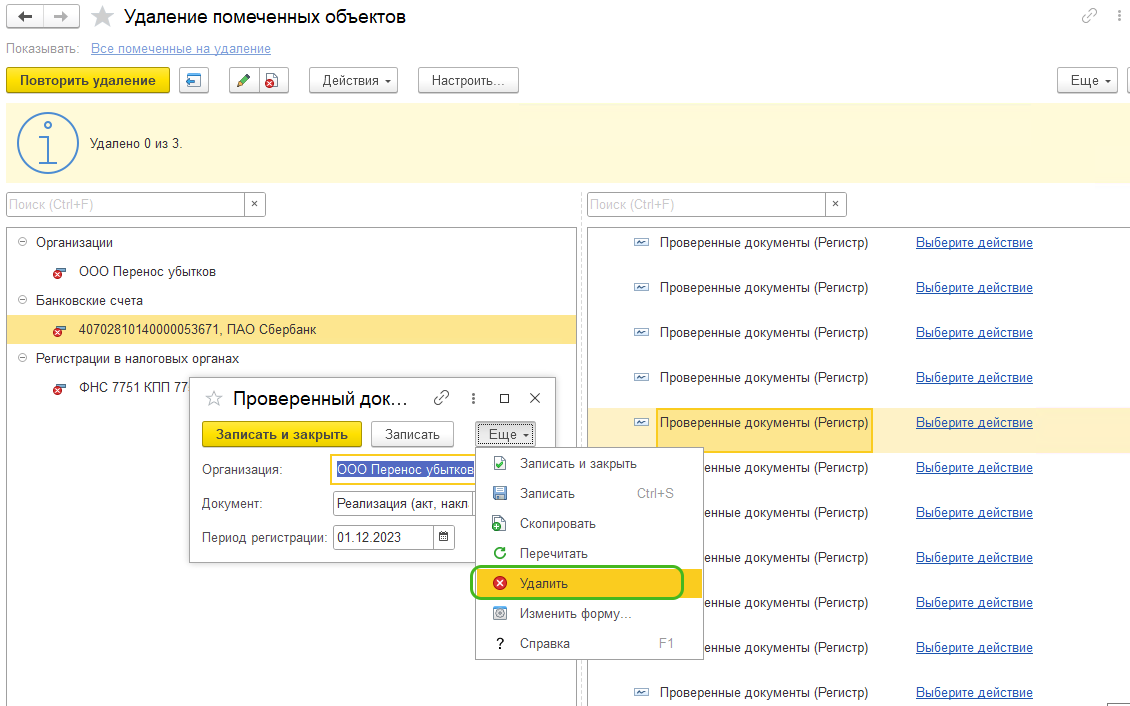Click the green pencil edit icon
The image size is (1130, 706).
click(x=243, y=81)
